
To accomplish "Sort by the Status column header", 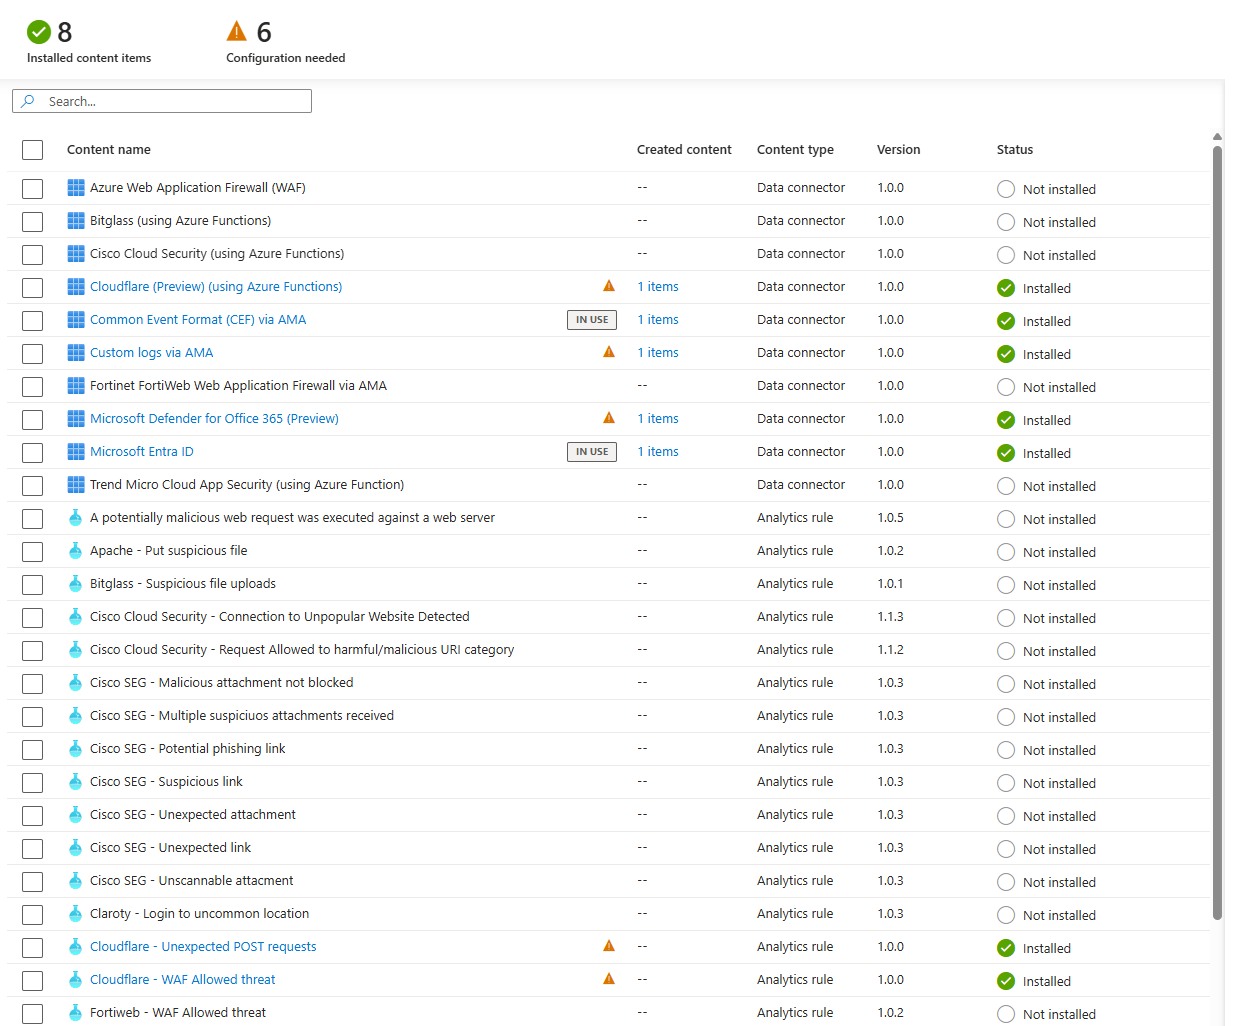I will pyautogui.click(x=1015, y=150).
